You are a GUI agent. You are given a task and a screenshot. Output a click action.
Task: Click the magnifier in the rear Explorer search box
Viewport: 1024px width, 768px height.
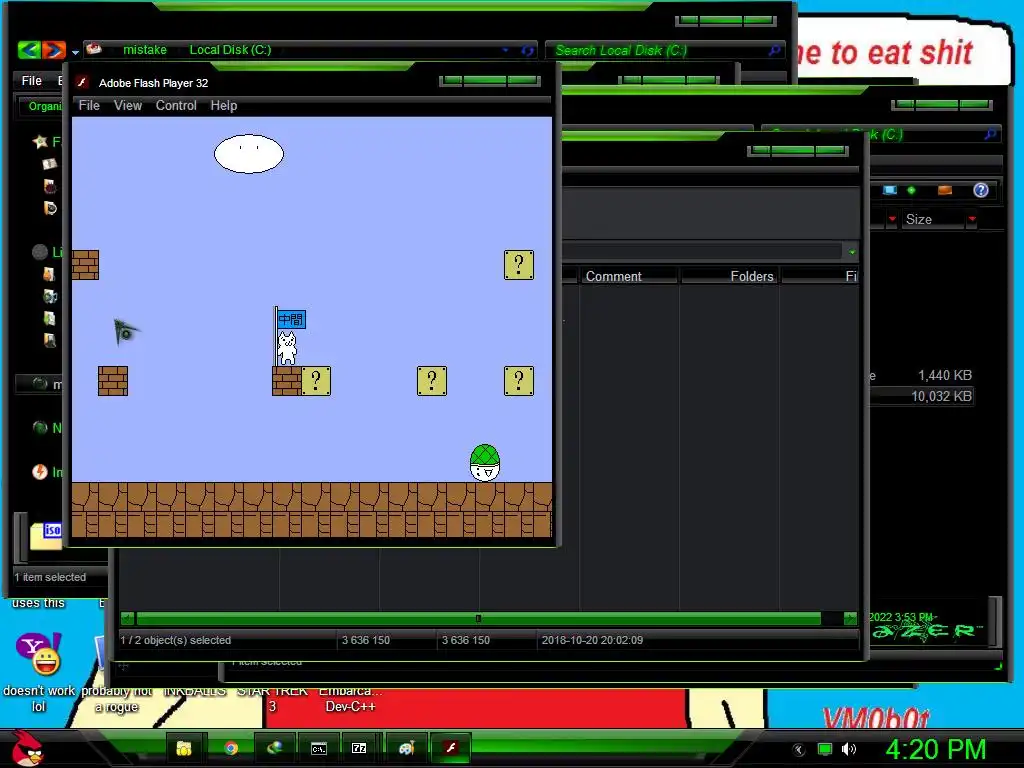click(x=990, y=134)
